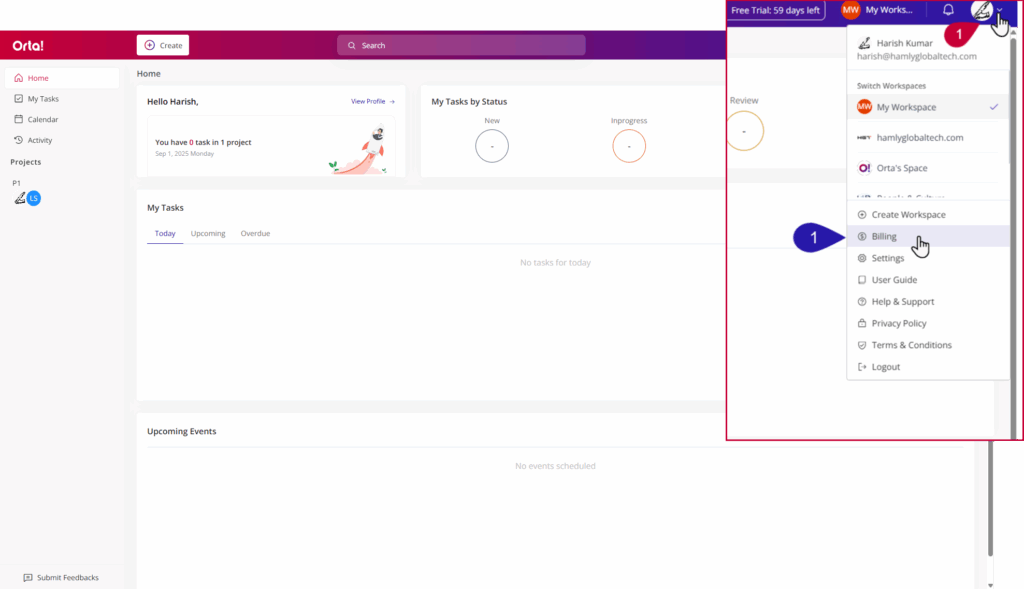Click the Search input field
1024x589 pixels.
tap(461, 45)
